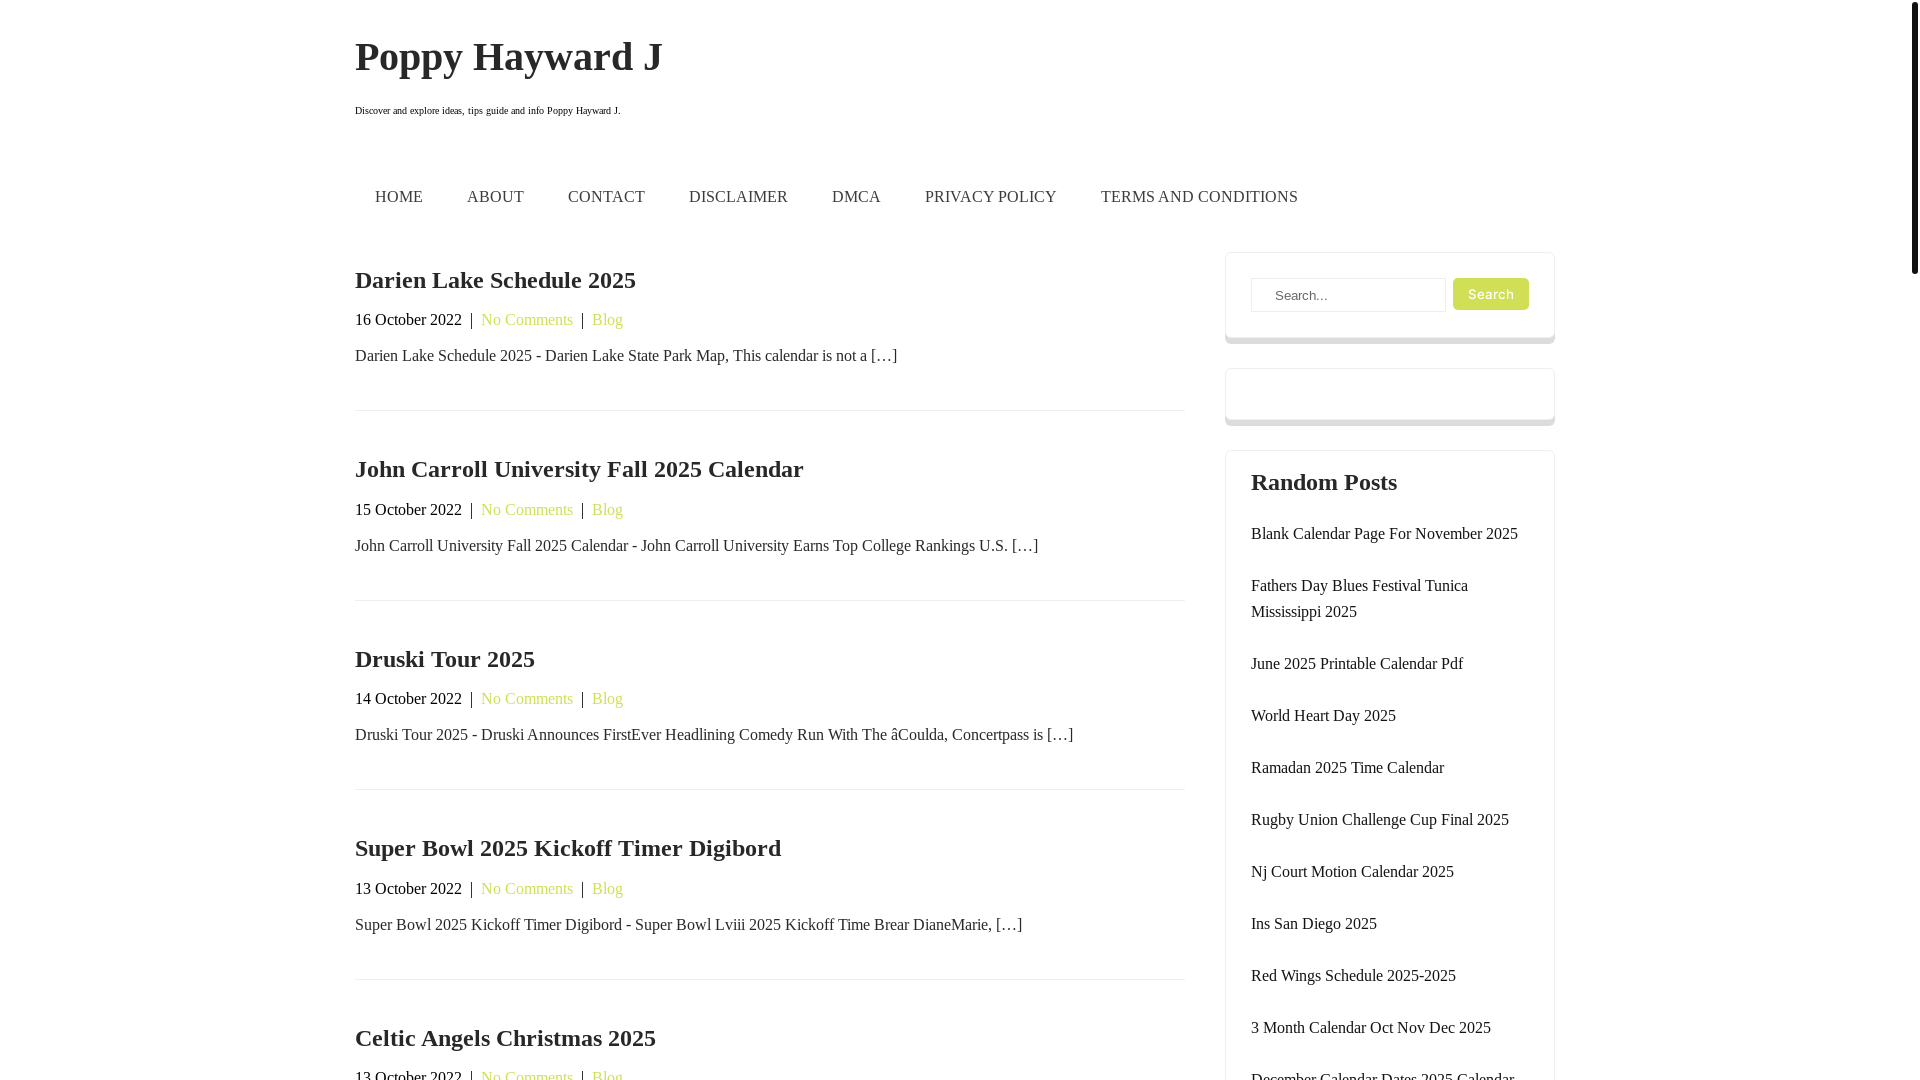Open the DISCLAIMER page
This screenshot has height=1080, width=1920.
(x=738, y=197)
